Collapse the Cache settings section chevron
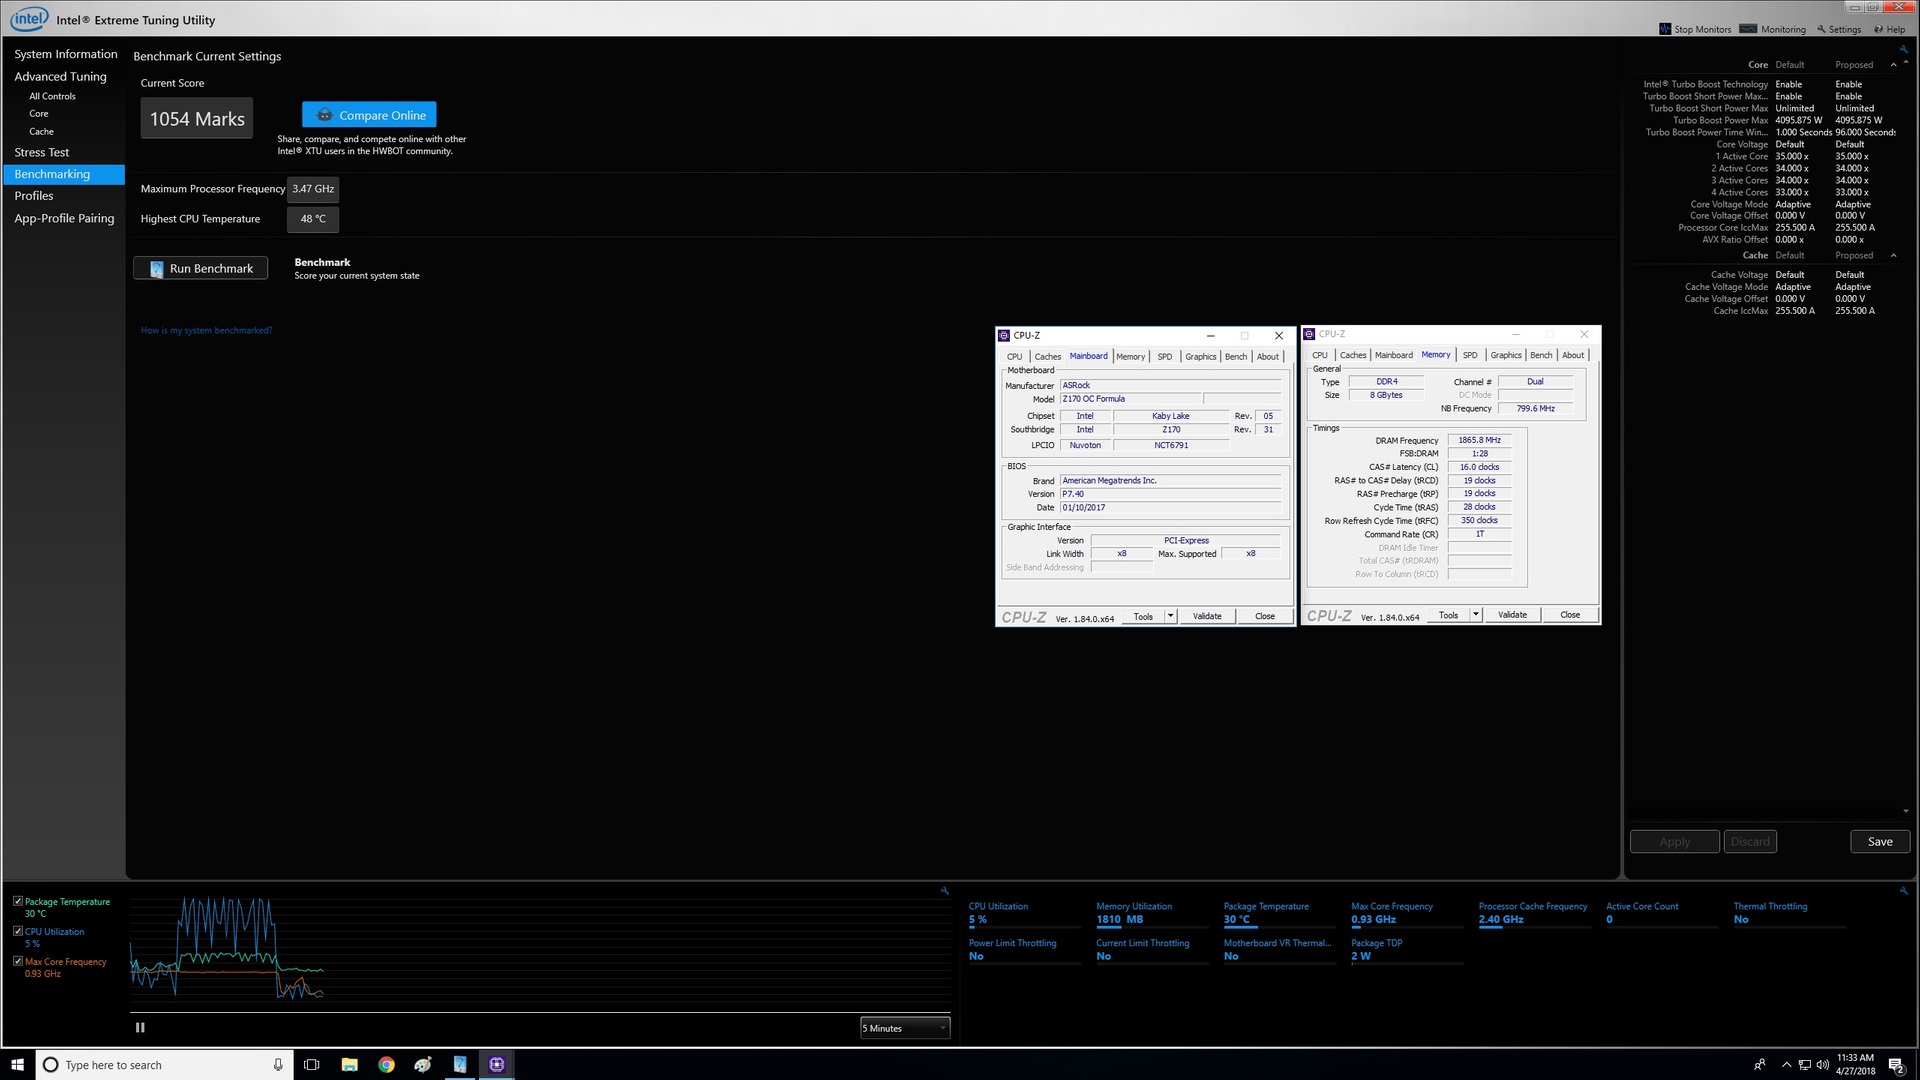The height and width of the screenshot is (1080, 1920). pos(1893,255)
